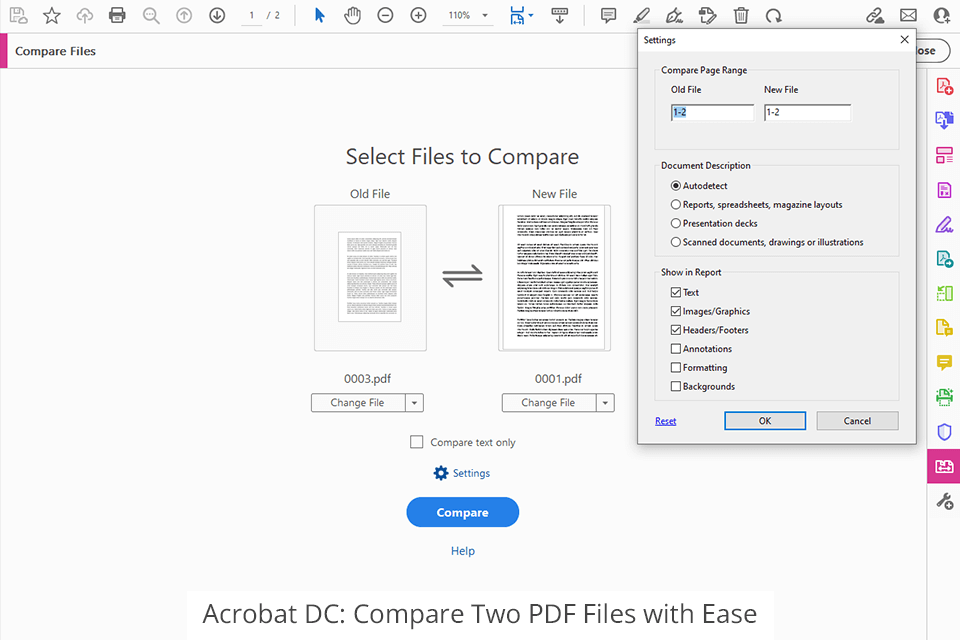Open the Export PDF sidebar tool
Screen dimensions: 960x640
[x=944, y=120]
